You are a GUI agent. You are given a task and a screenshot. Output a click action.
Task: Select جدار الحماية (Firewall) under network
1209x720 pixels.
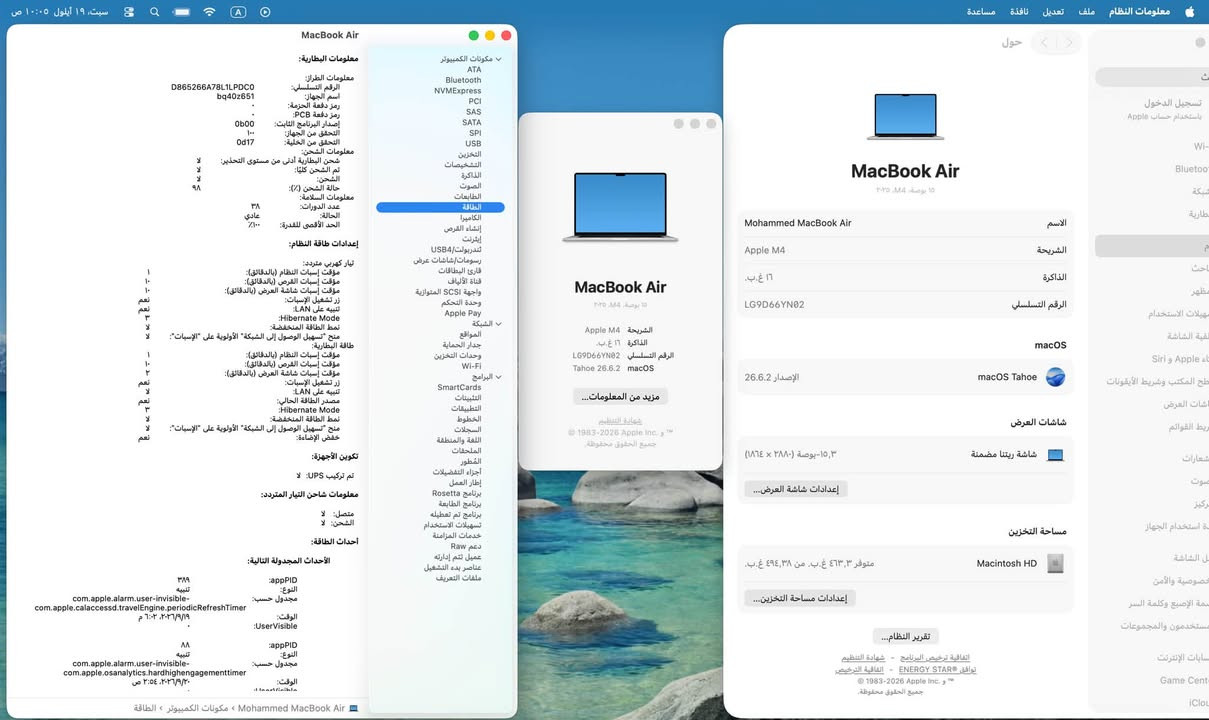[x=463, y=345]
